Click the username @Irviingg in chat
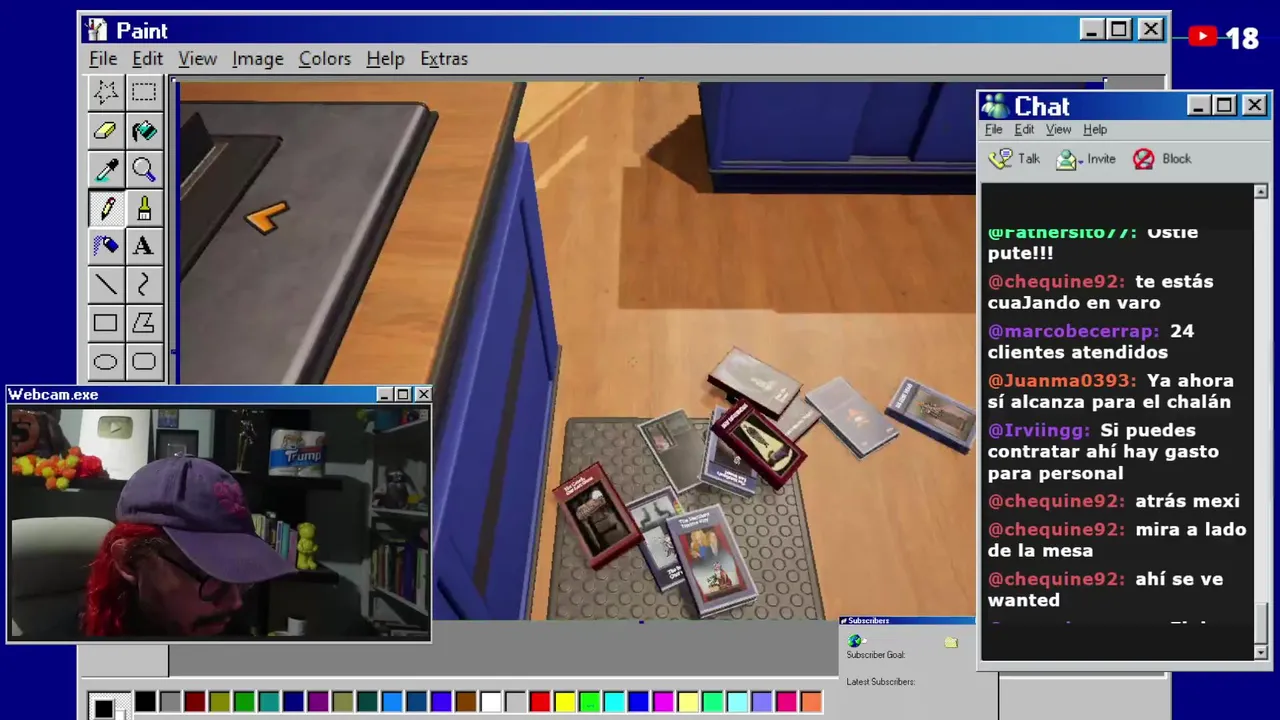This screenshot has height=720, width=1280. click(x=1038, y=430)
